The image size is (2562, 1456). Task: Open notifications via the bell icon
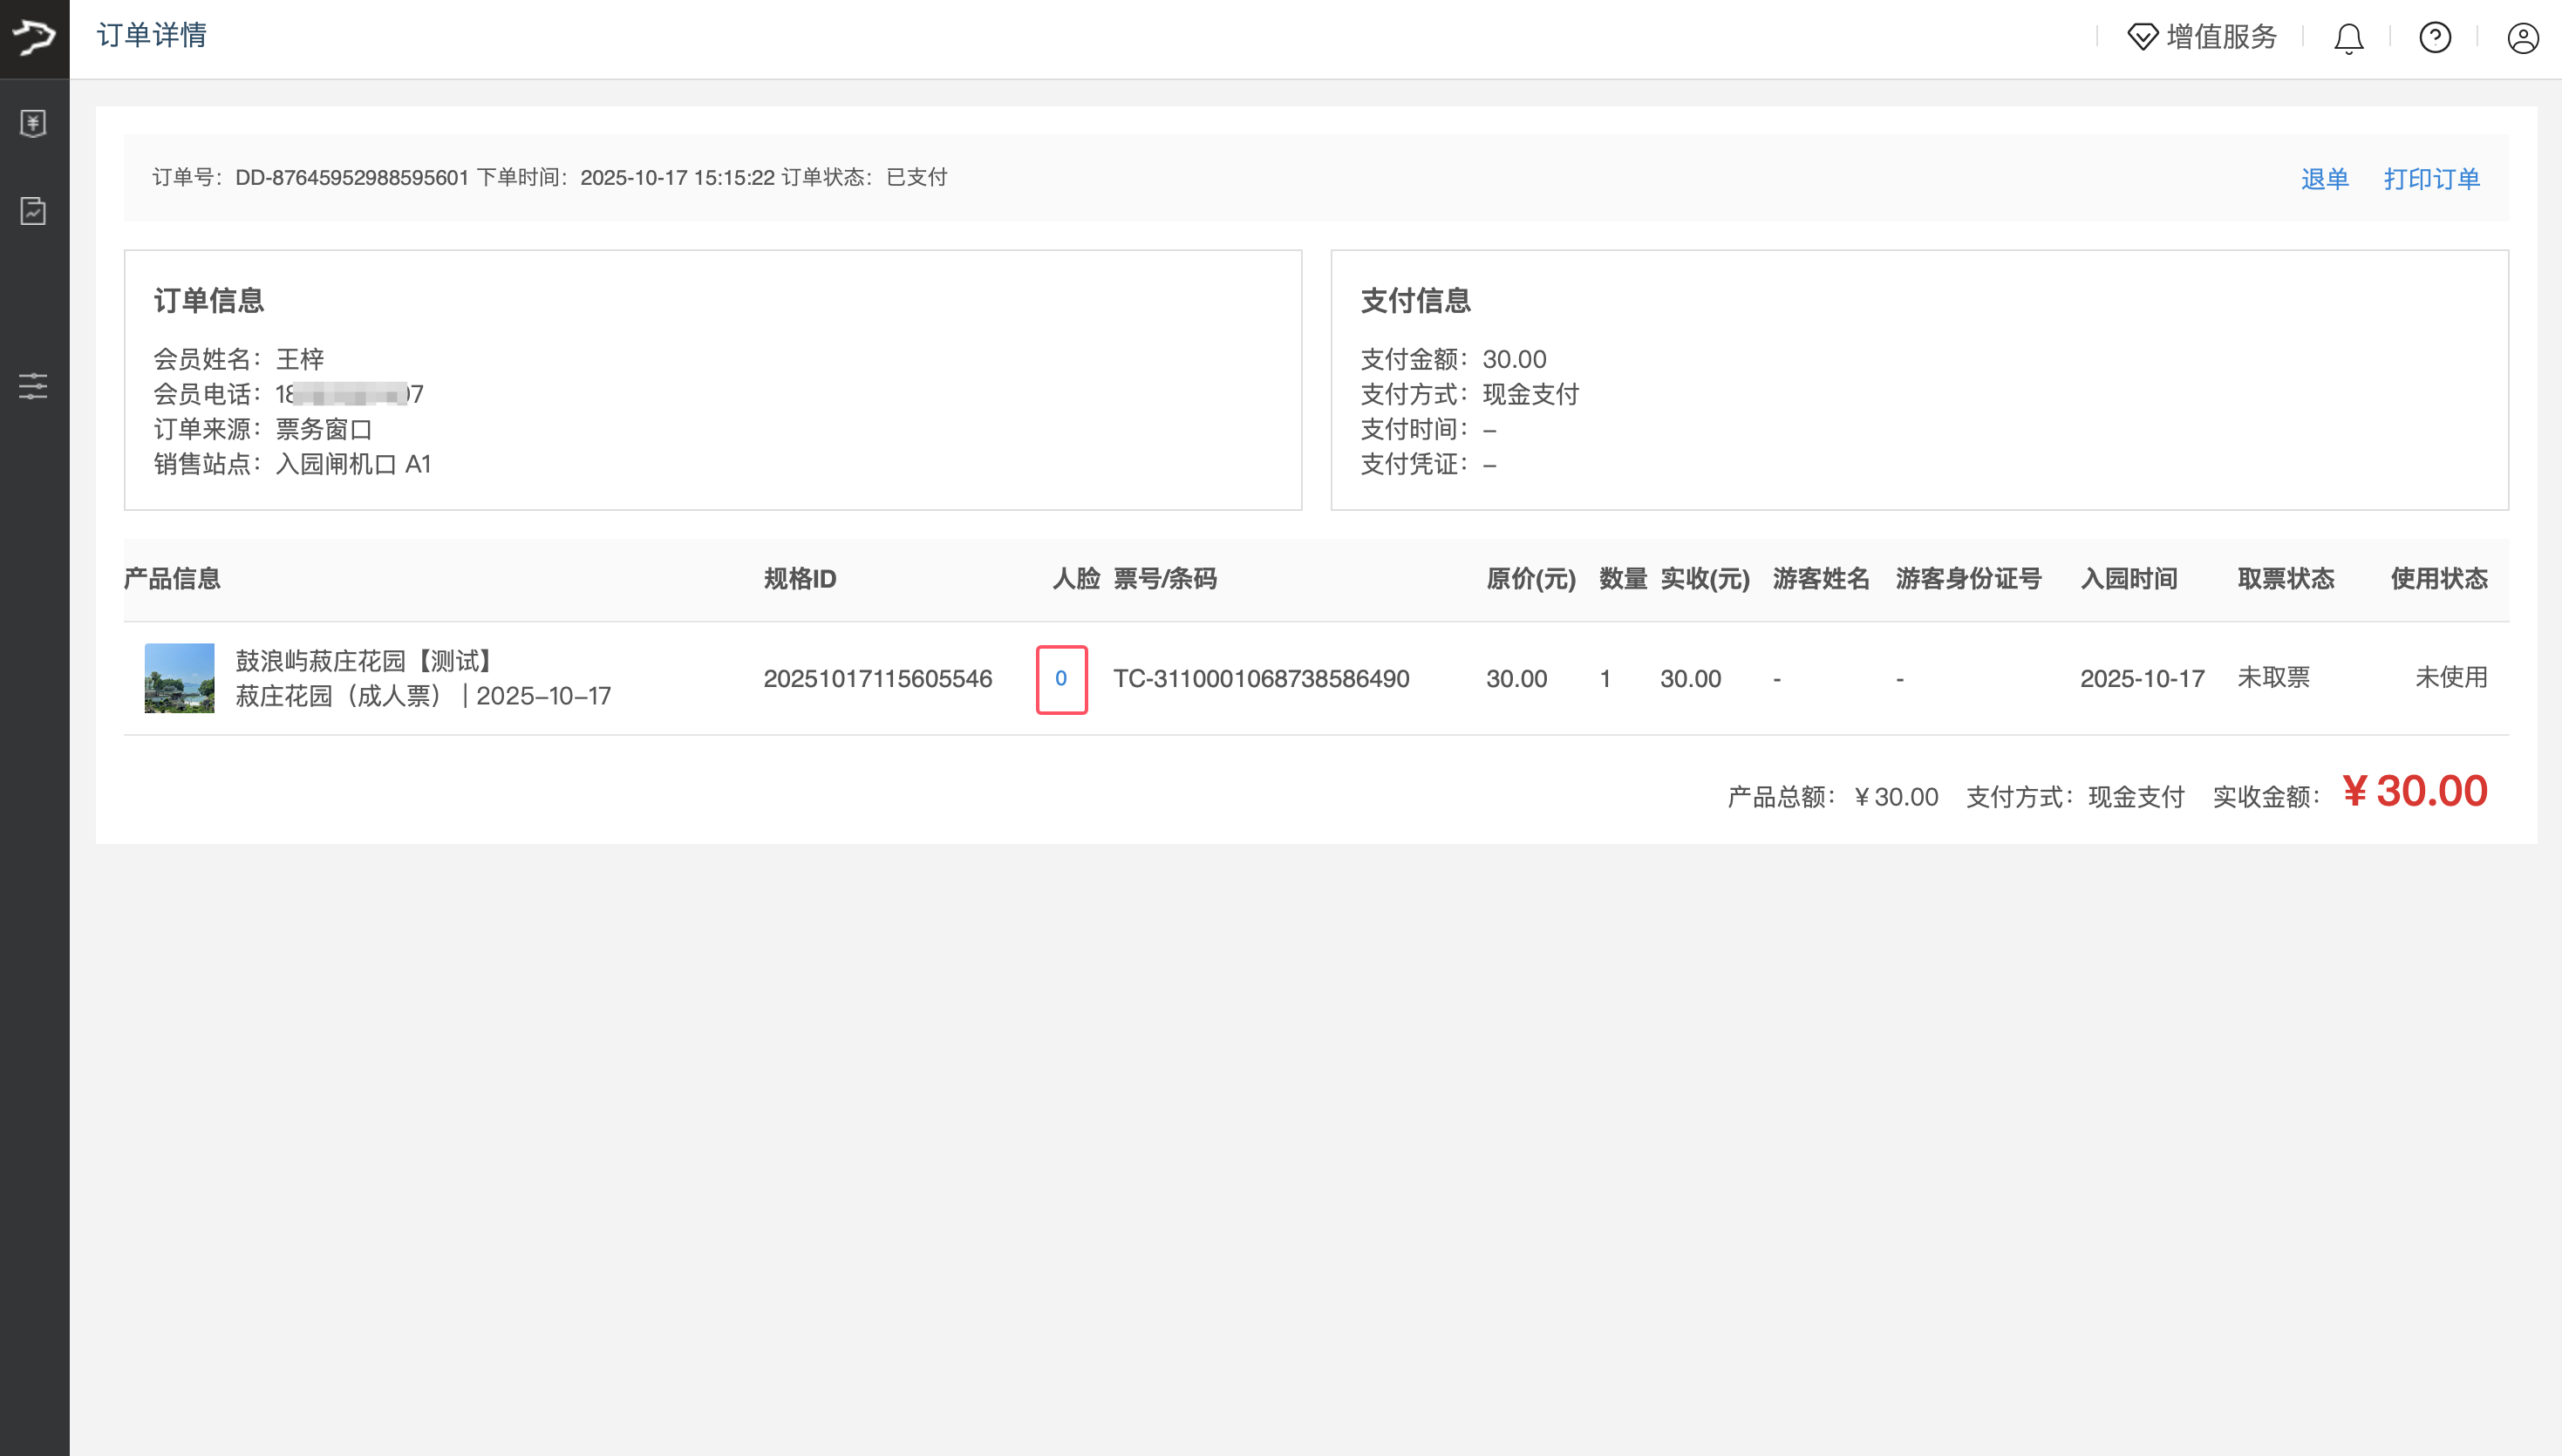pyautogui.click(x=2347, y=38)
